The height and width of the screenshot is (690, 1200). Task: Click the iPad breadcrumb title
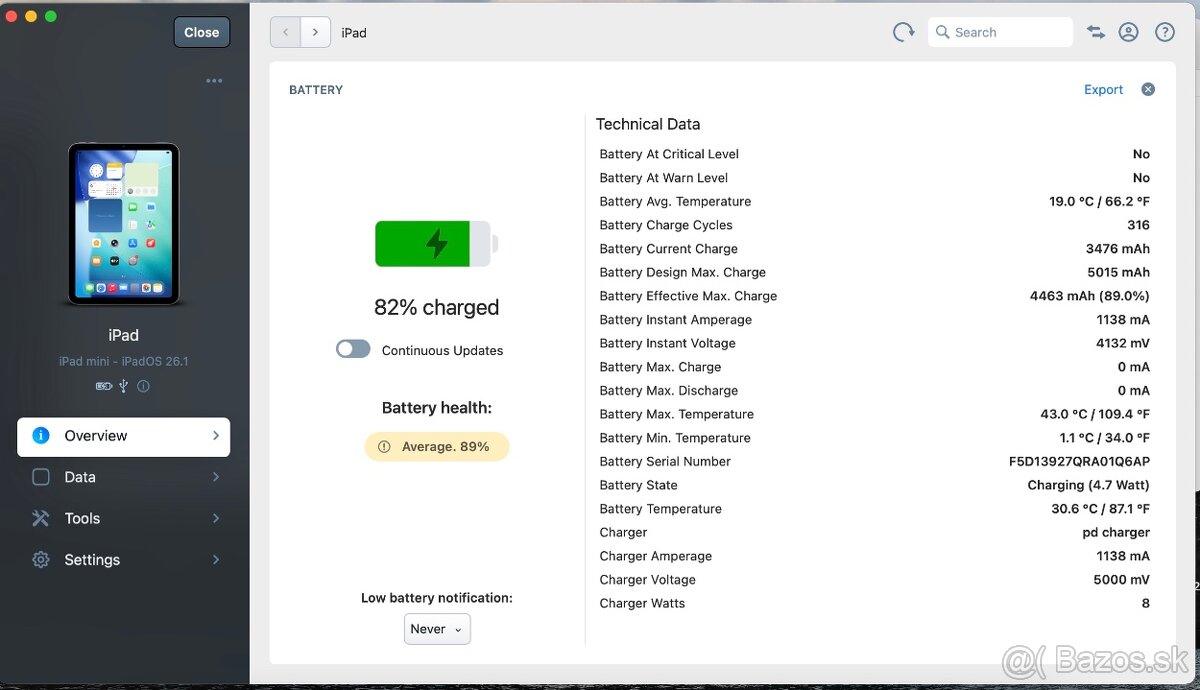point(354,33)
